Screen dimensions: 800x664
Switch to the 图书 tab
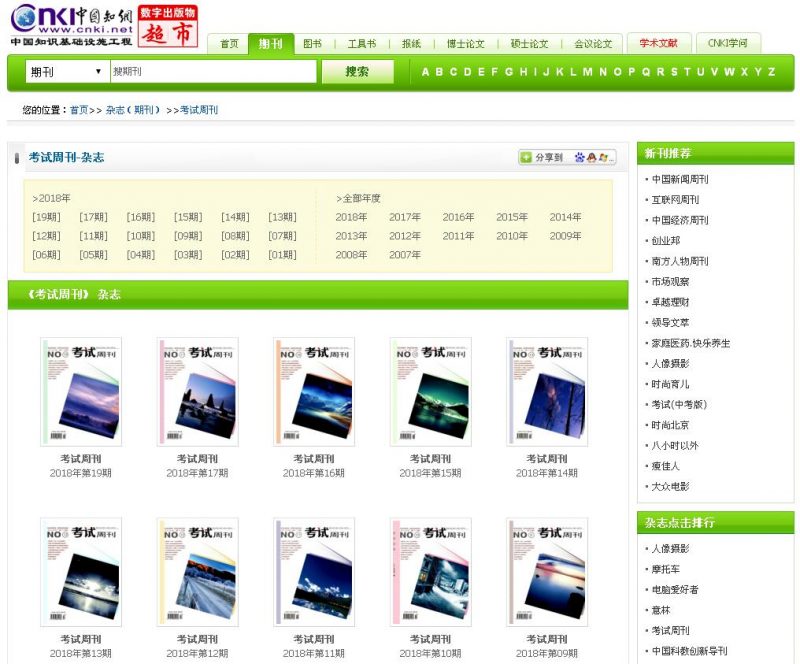tap(311, 43)
